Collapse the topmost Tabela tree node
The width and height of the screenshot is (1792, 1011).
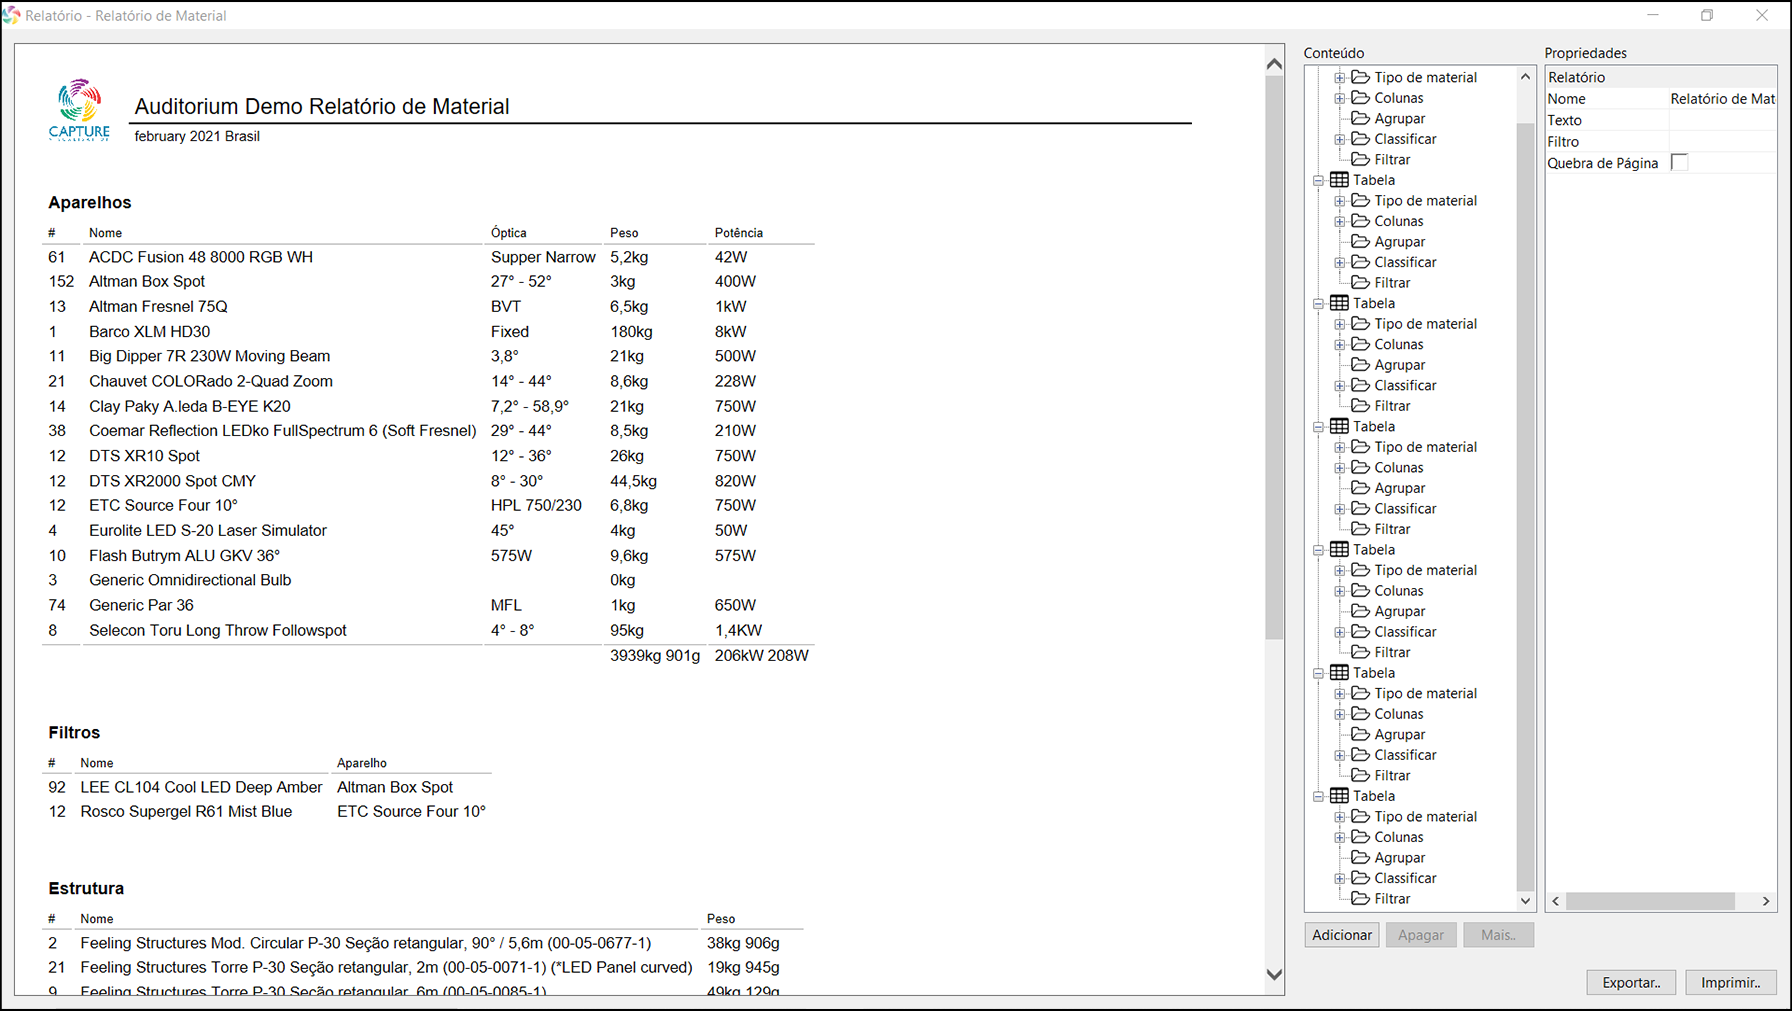(1319, 181)
